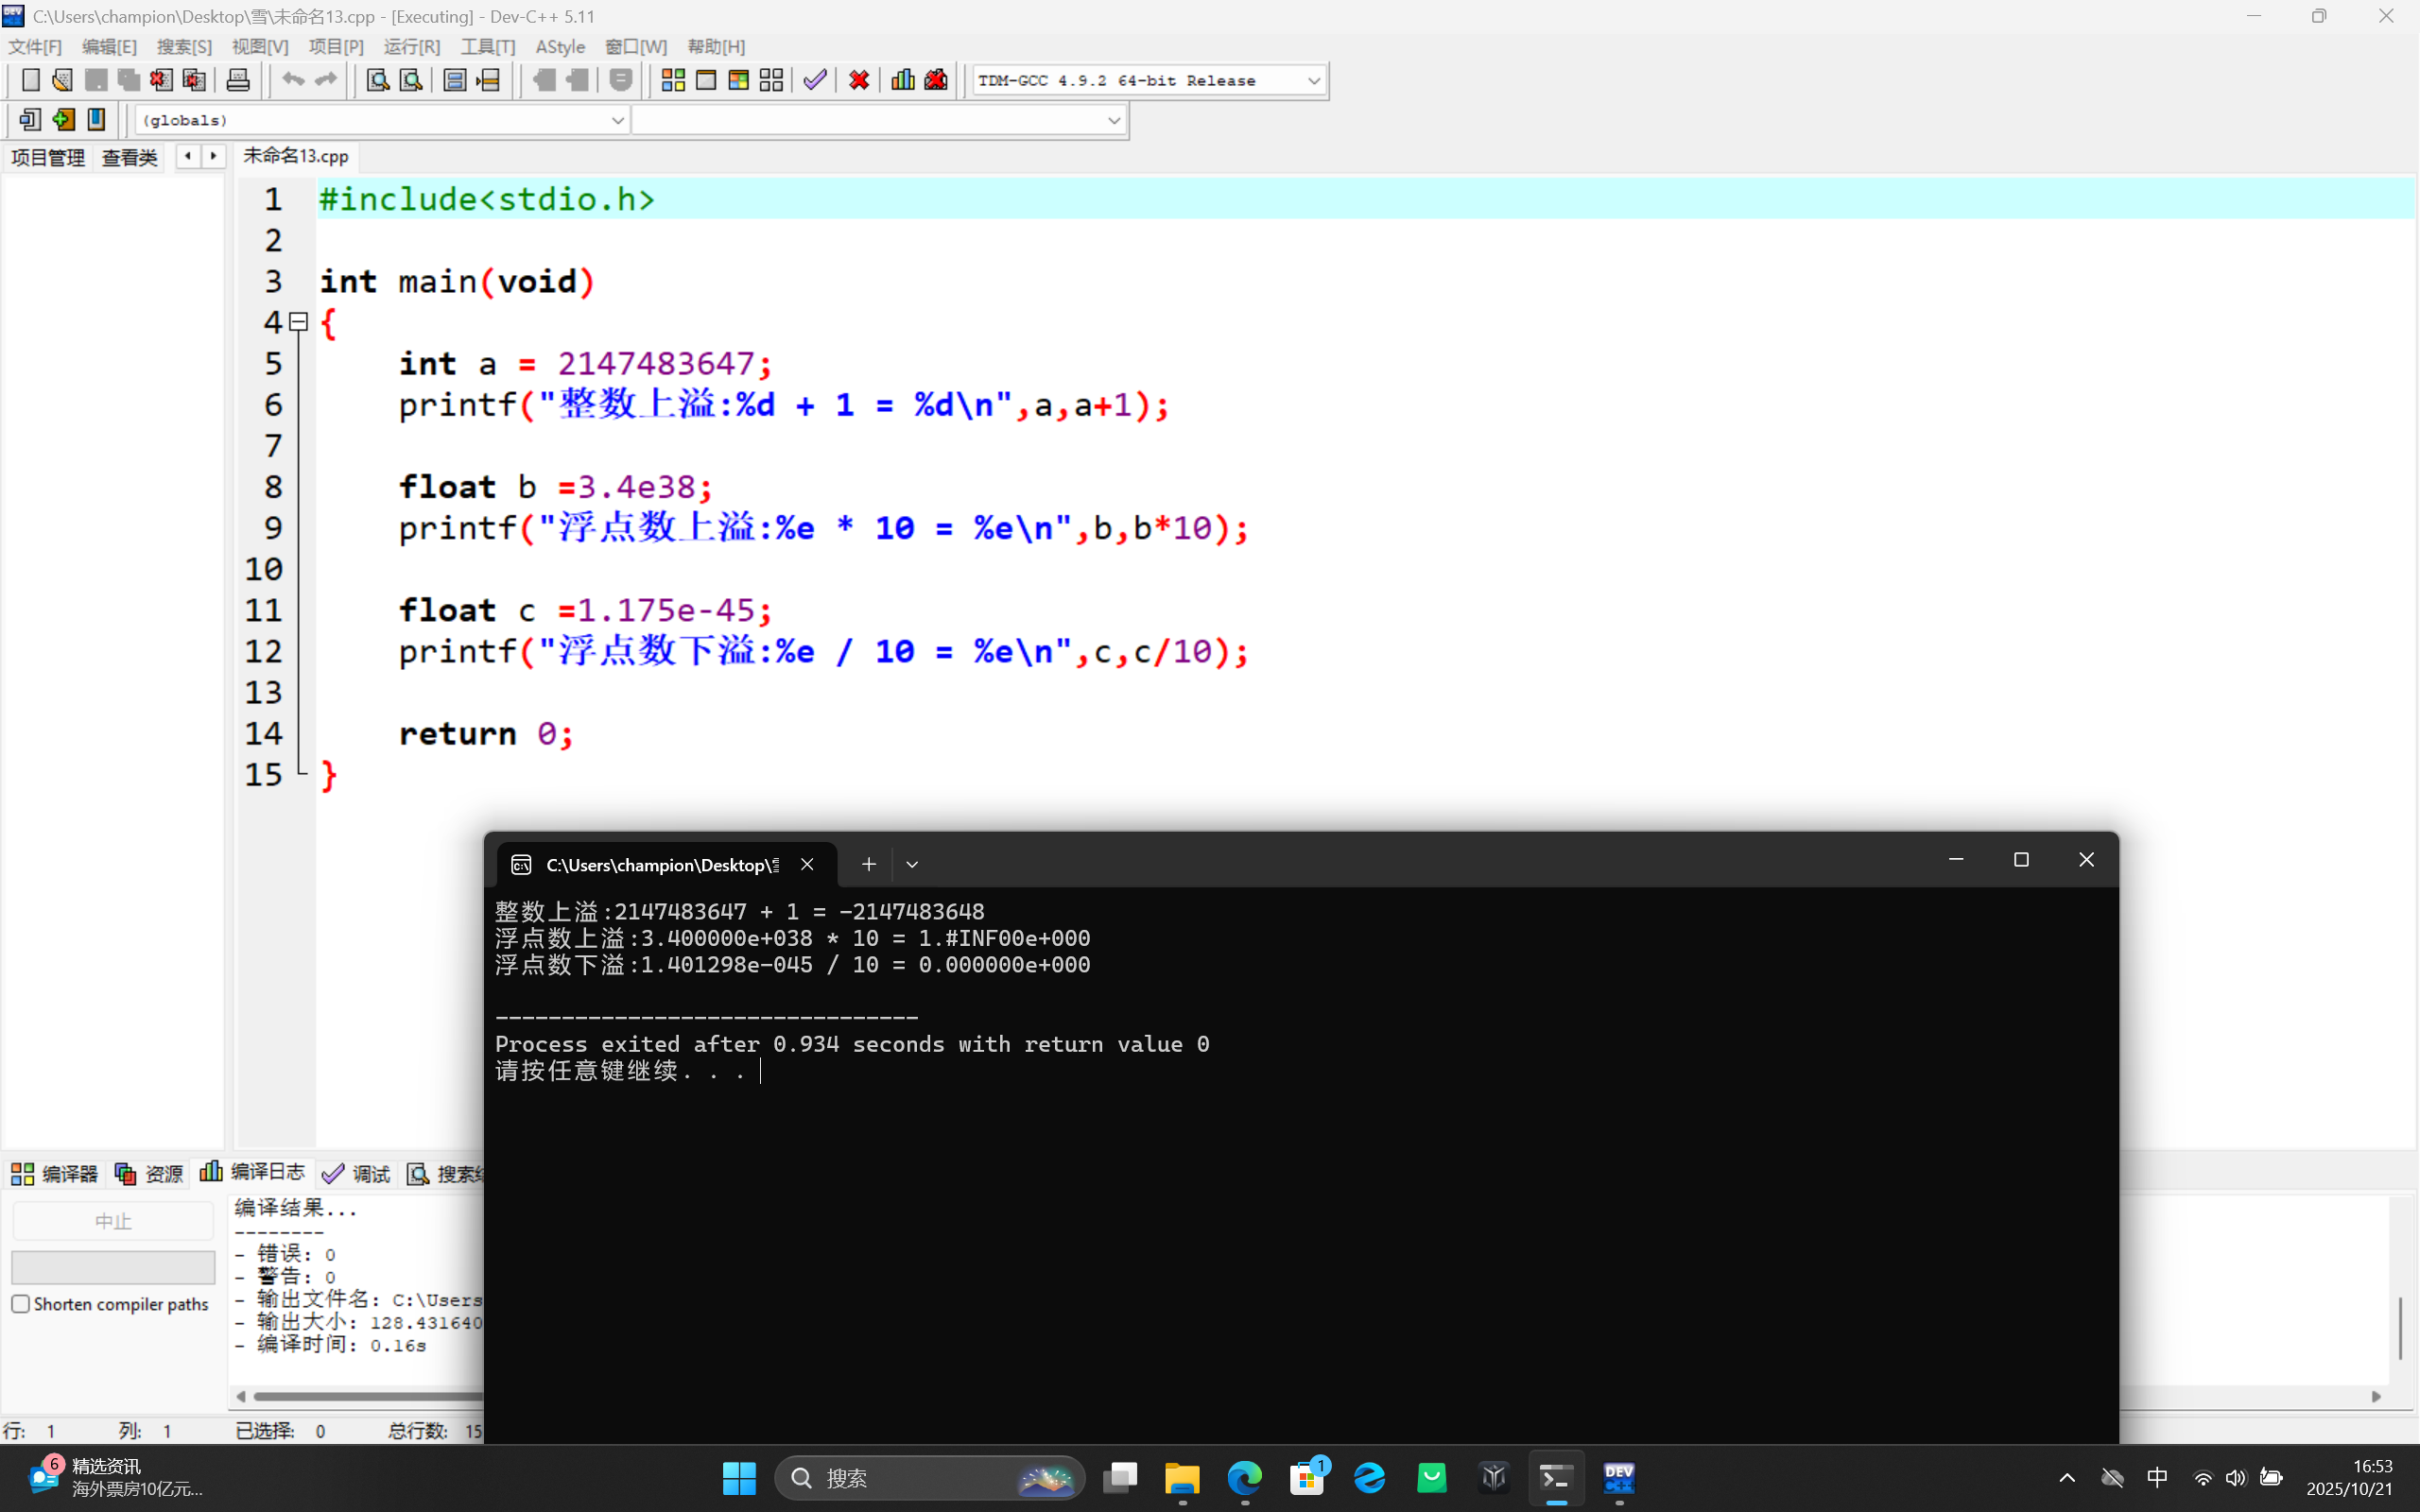Expand the (globals) scope dropdown
This screenshot has width=2420, height=1512.
click(617, 120)
